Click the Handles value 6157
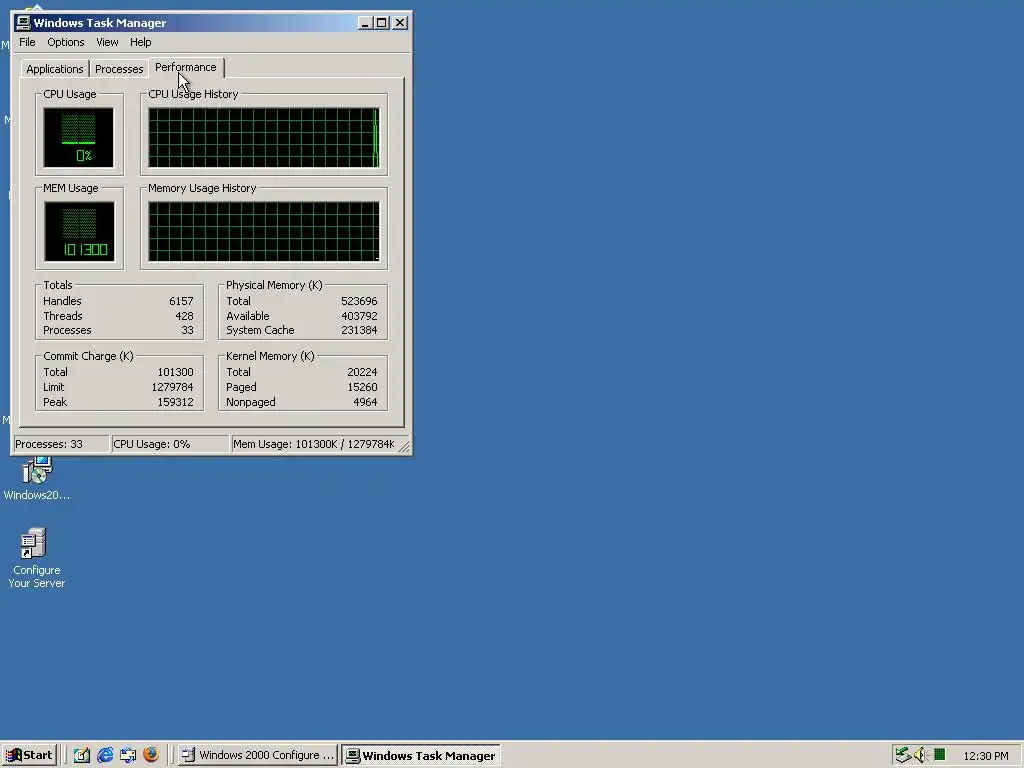1024x768 pixels. tap(181, 301)
